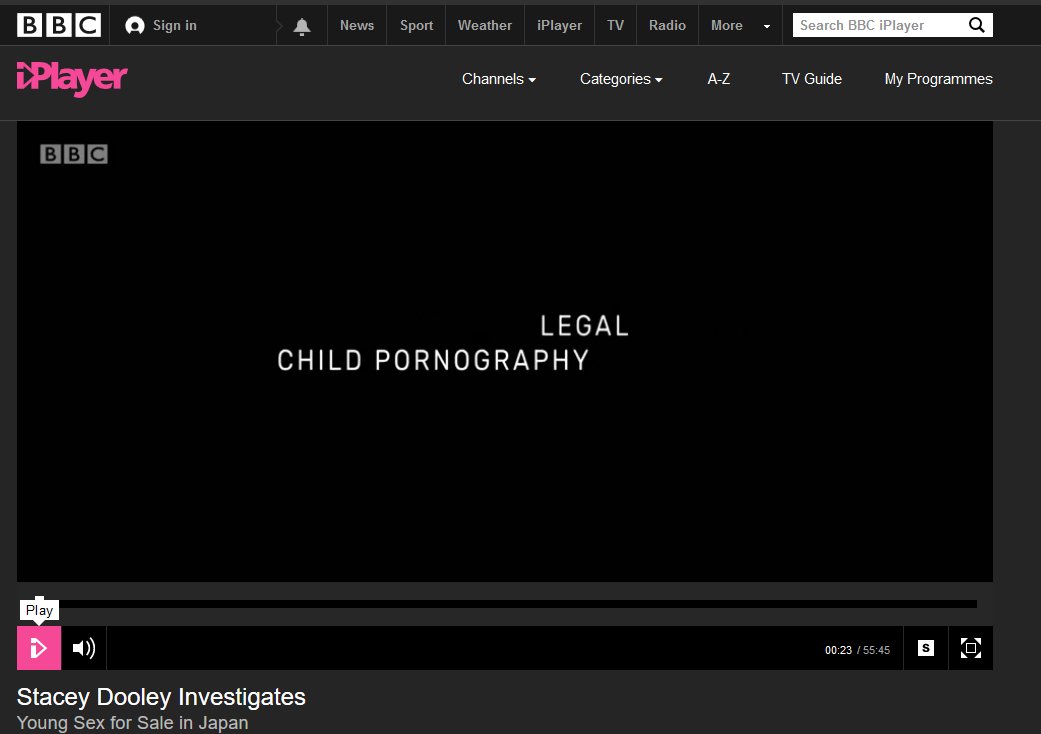This screenshot has height=734, width=1041.
Task: Click the 00:23 / 55:45 time display
Action: tap(857, 650)
